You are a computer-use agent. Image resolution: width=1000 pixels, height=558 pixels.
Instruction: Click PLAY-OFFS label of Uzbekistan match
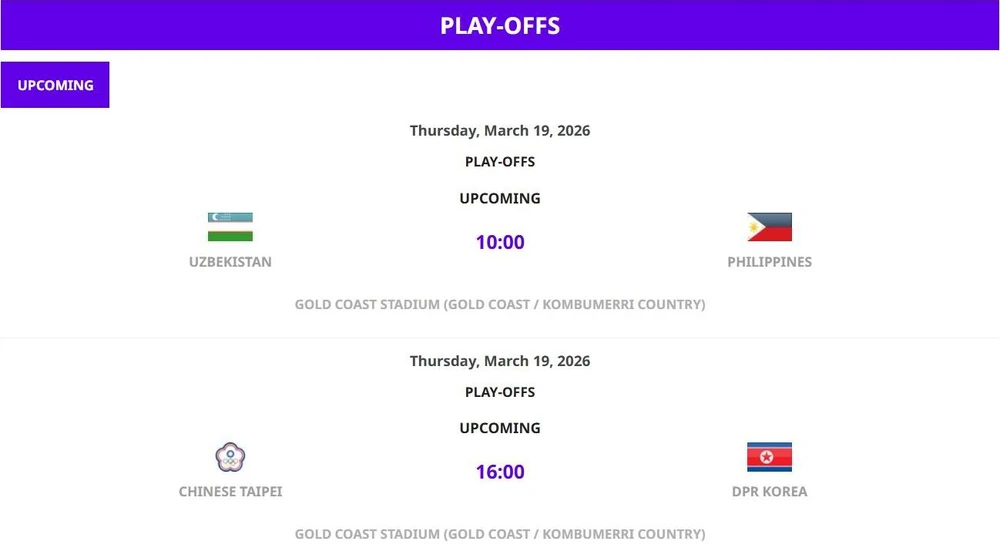[500, 162]
